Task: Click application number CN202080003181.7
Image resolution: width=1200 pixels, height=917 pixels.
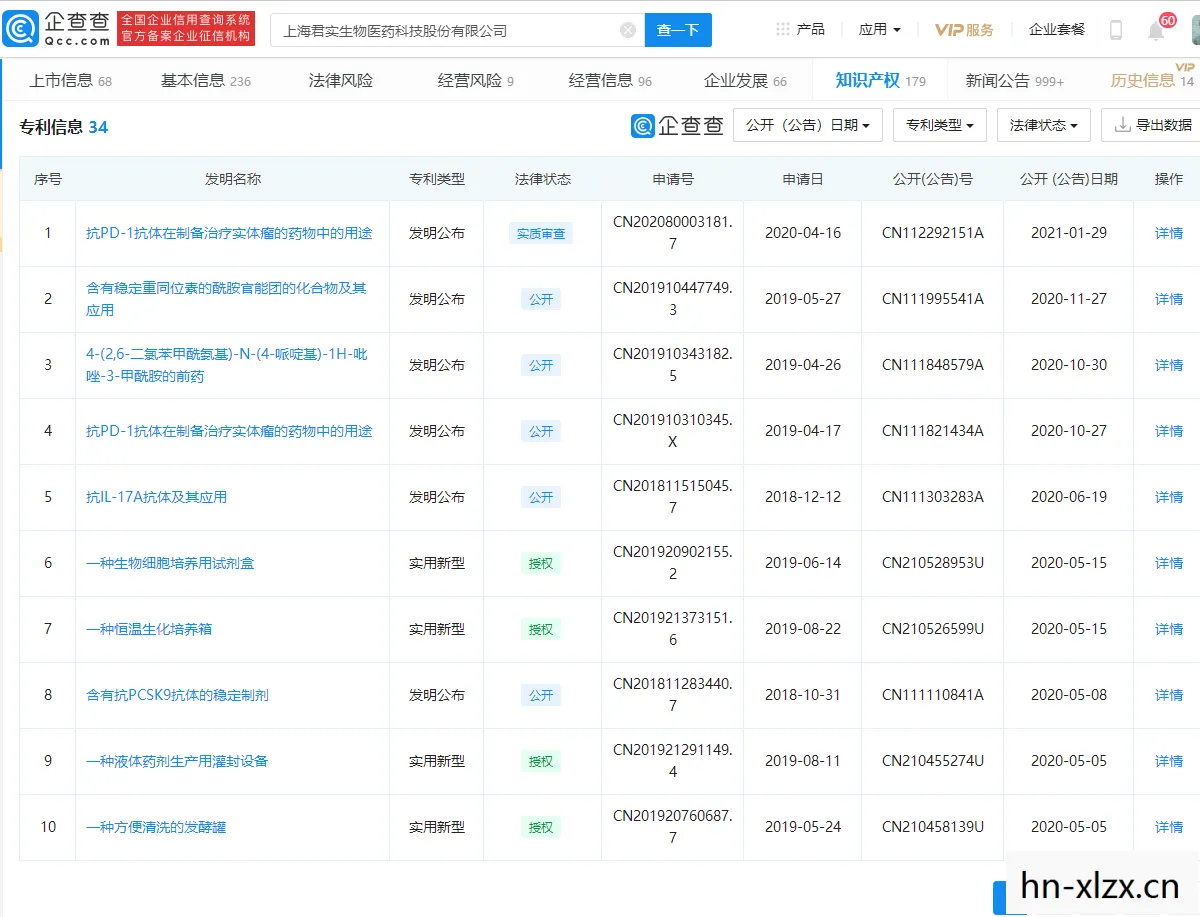Action: click(673, 233)
